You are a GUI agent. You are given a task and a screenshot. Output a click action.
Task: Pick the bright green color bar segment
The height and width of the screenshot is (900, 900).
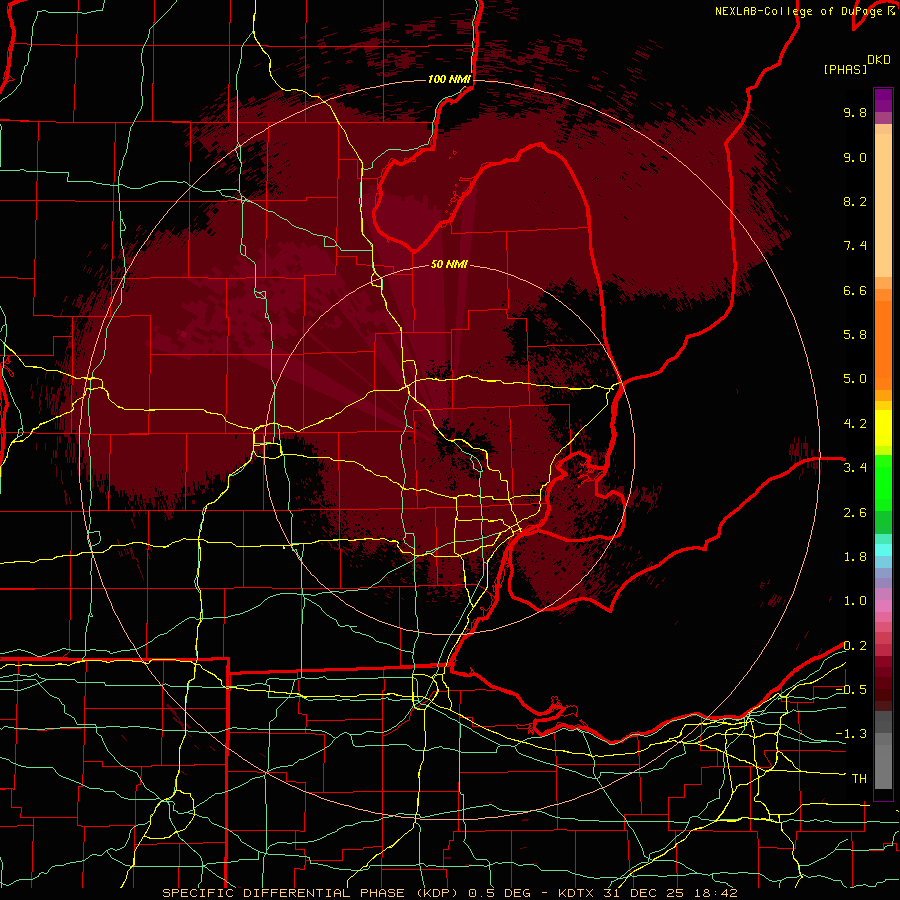click(883, 482)
